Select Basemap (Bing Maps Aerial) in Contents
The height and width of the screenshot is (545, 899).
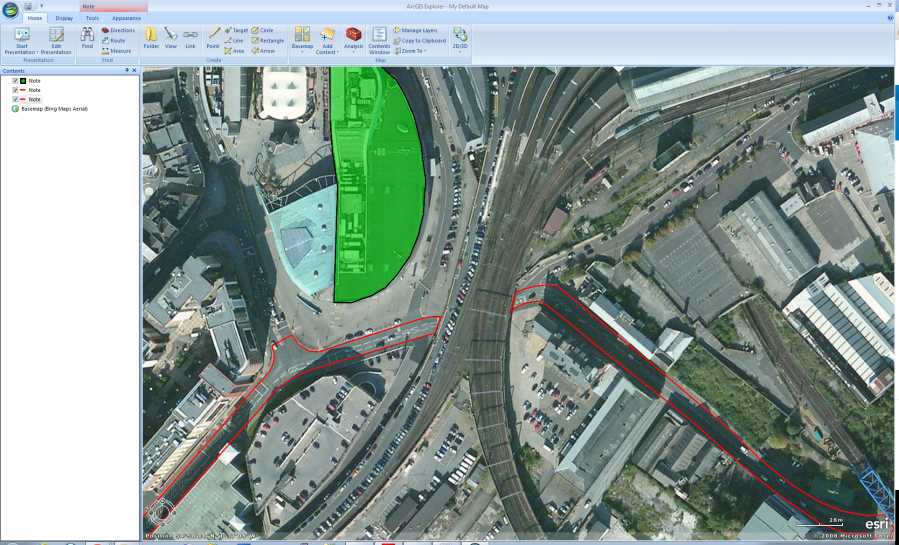[x=54, y=108]
